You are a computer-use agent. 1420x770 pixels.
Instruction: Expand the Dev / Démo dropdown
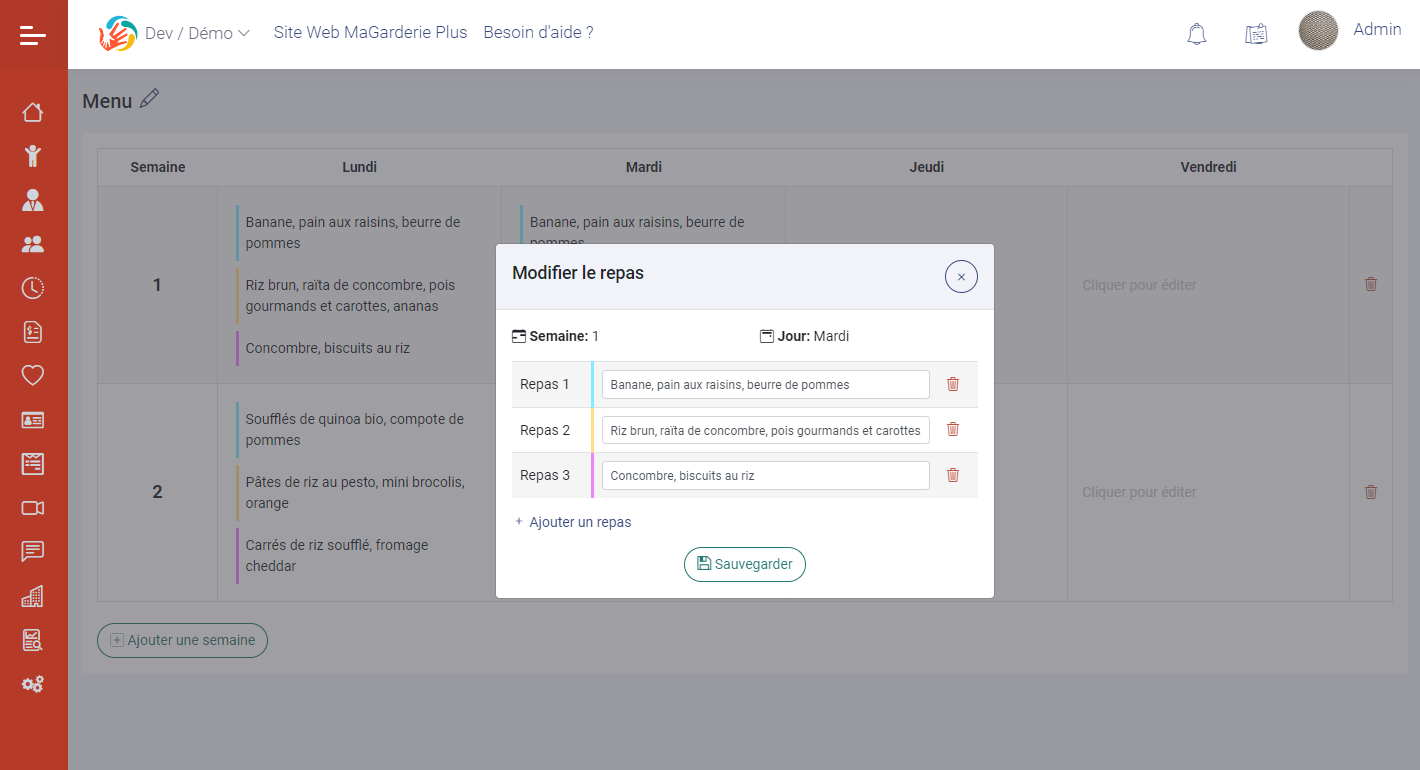(196, 33)
